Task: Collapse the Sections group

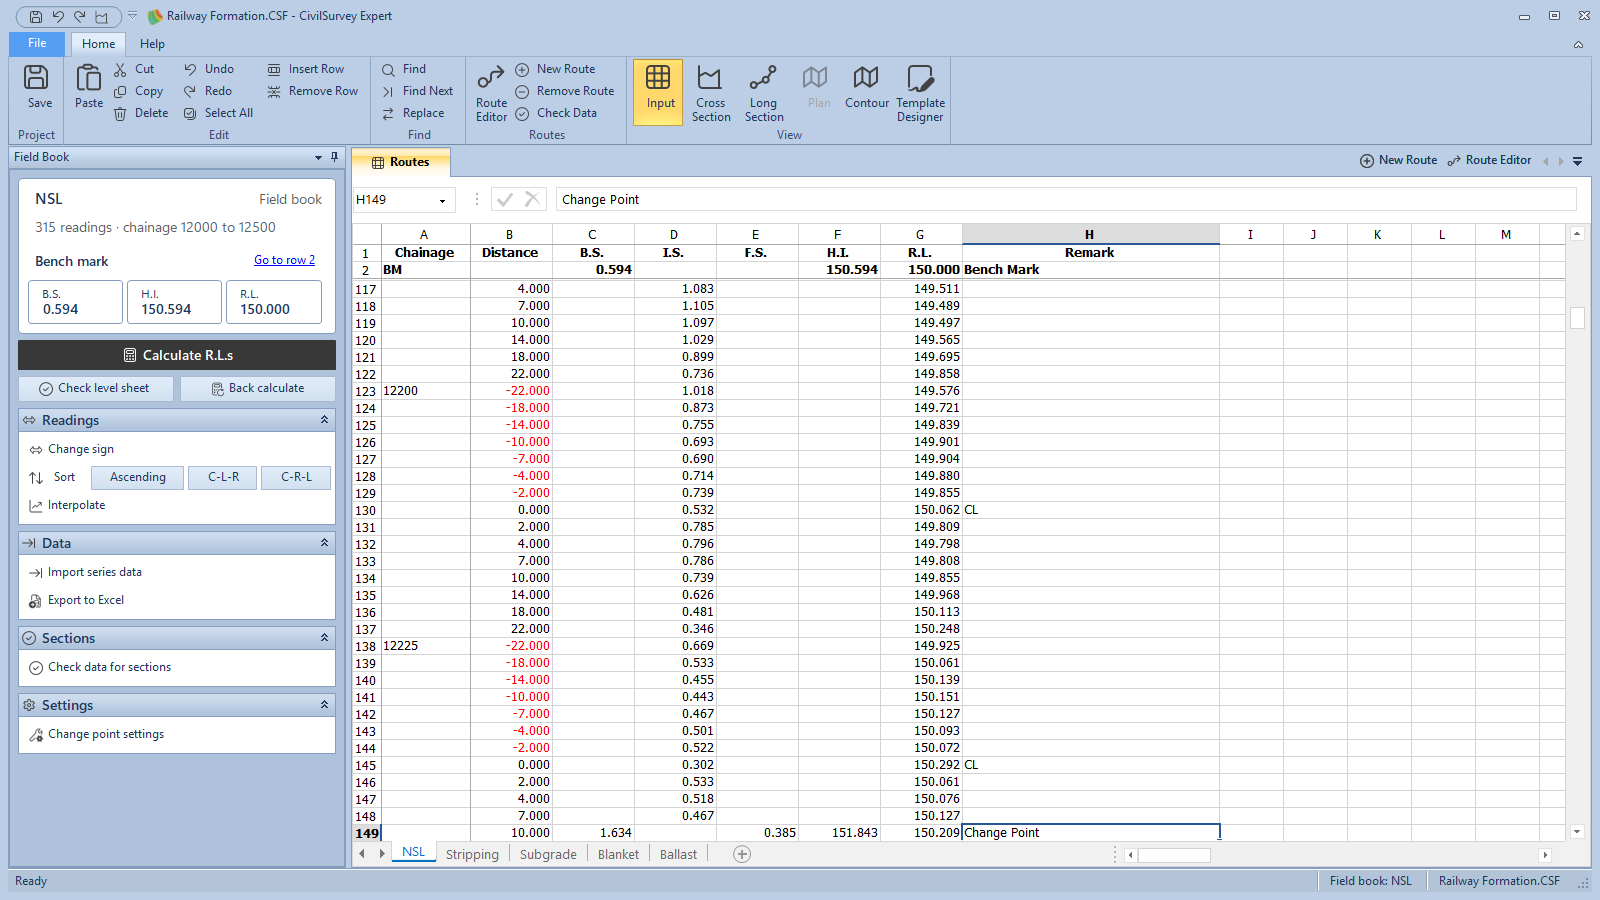Action: tap(324, 638)
